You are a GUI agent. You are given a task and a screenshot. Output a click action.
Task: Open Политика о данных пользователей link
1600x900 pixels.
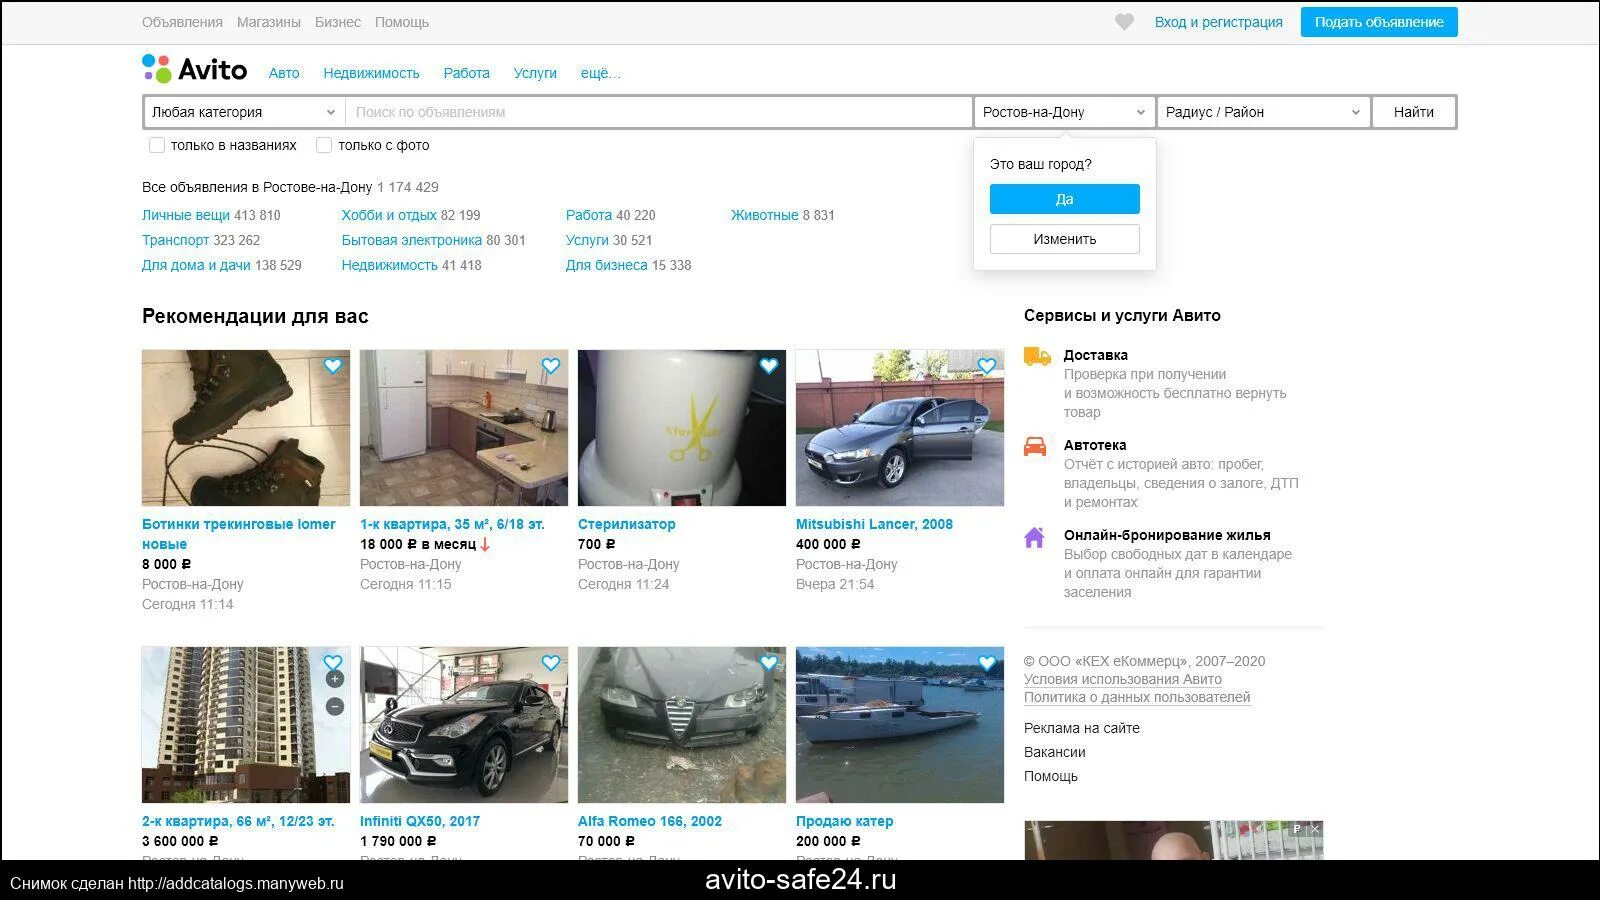(1137, 697)
